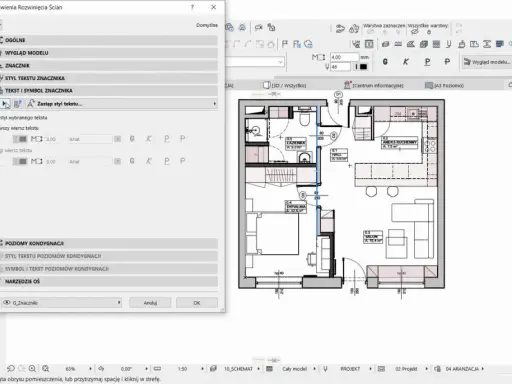Image resolution: width=512 pixels, height=384 pixels.
Task: Click the zoom-in magnifier in bottom bar
Action: [32, 369]
